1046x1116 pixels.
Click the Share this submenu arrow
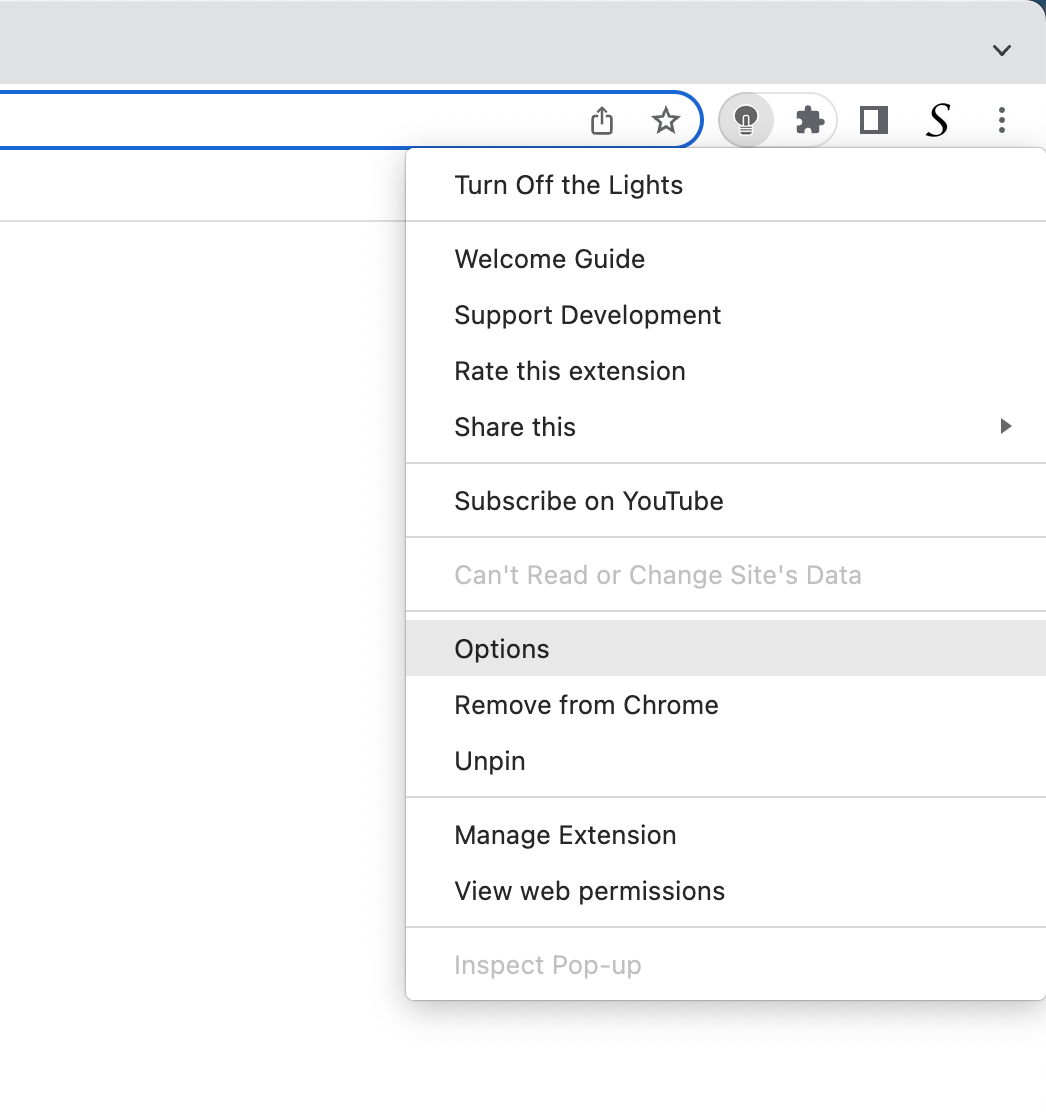tap(1005, 426)
